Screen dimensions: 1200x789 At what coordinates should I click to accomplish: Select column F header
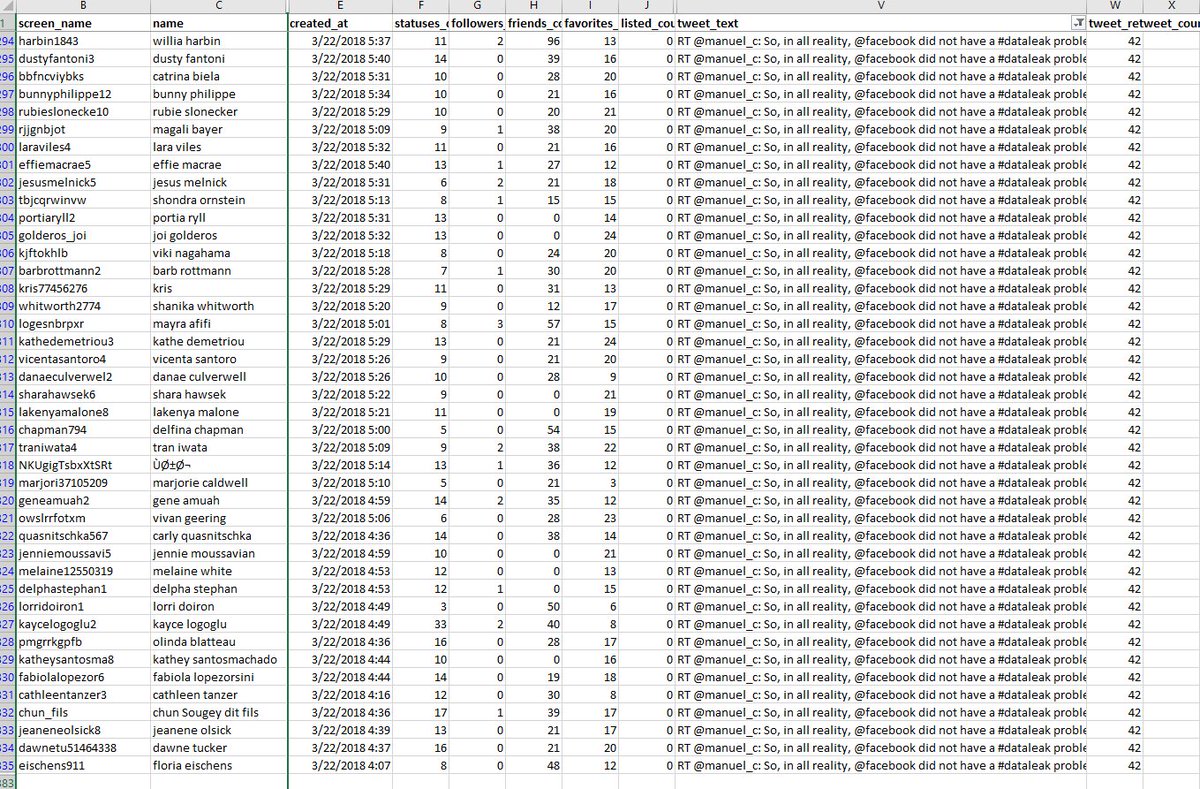tap(421, 6)
